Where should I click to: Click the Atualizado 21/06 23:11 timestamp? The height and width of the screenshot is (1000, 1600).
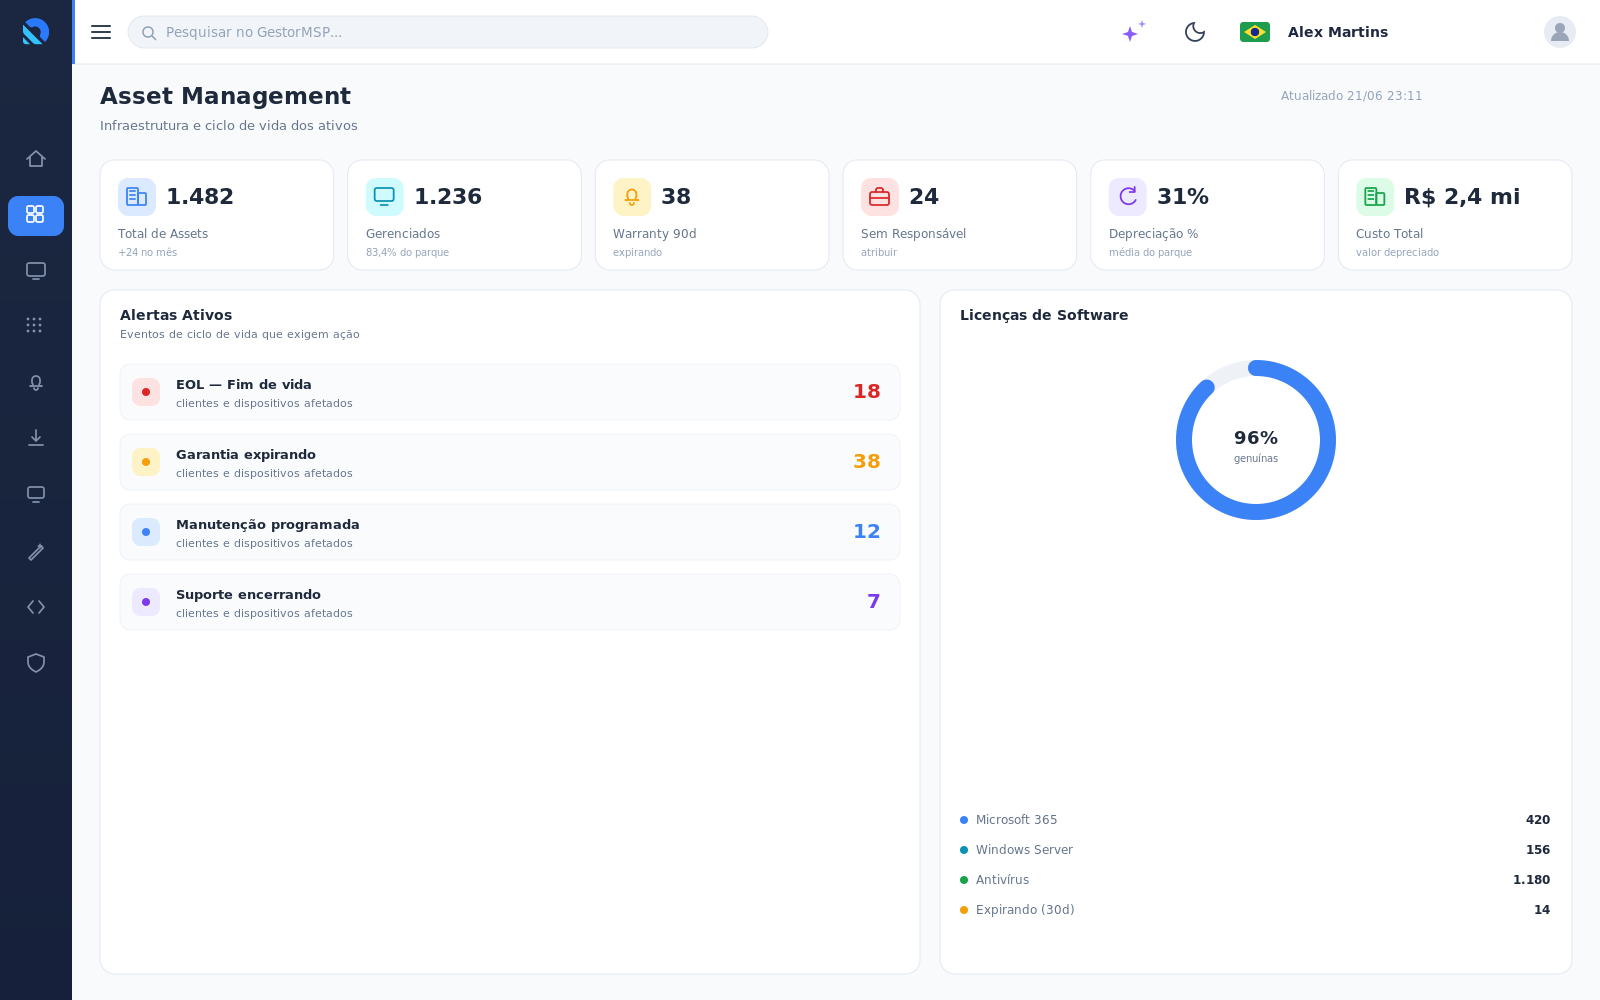[x=1351, y=96]
